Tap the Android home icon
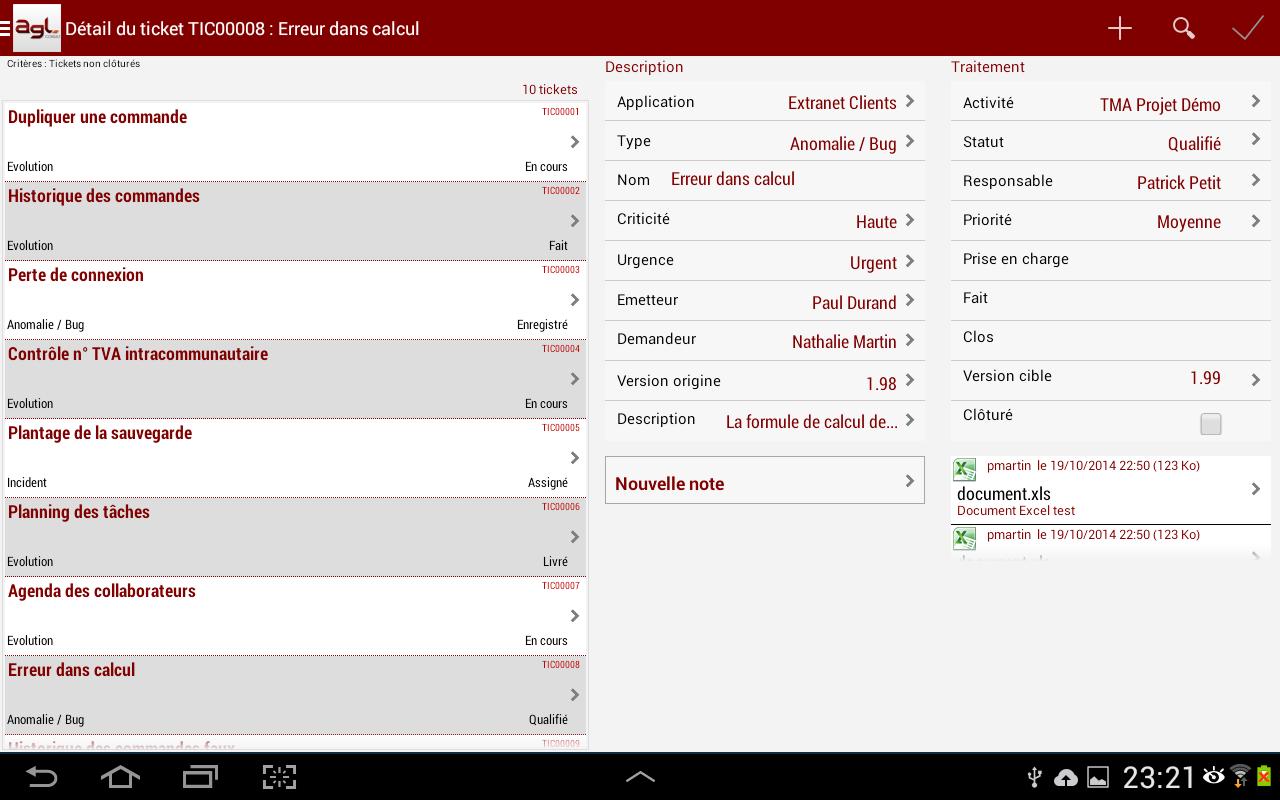Screen dimensions: 1280x800 (x=120, y=777)
